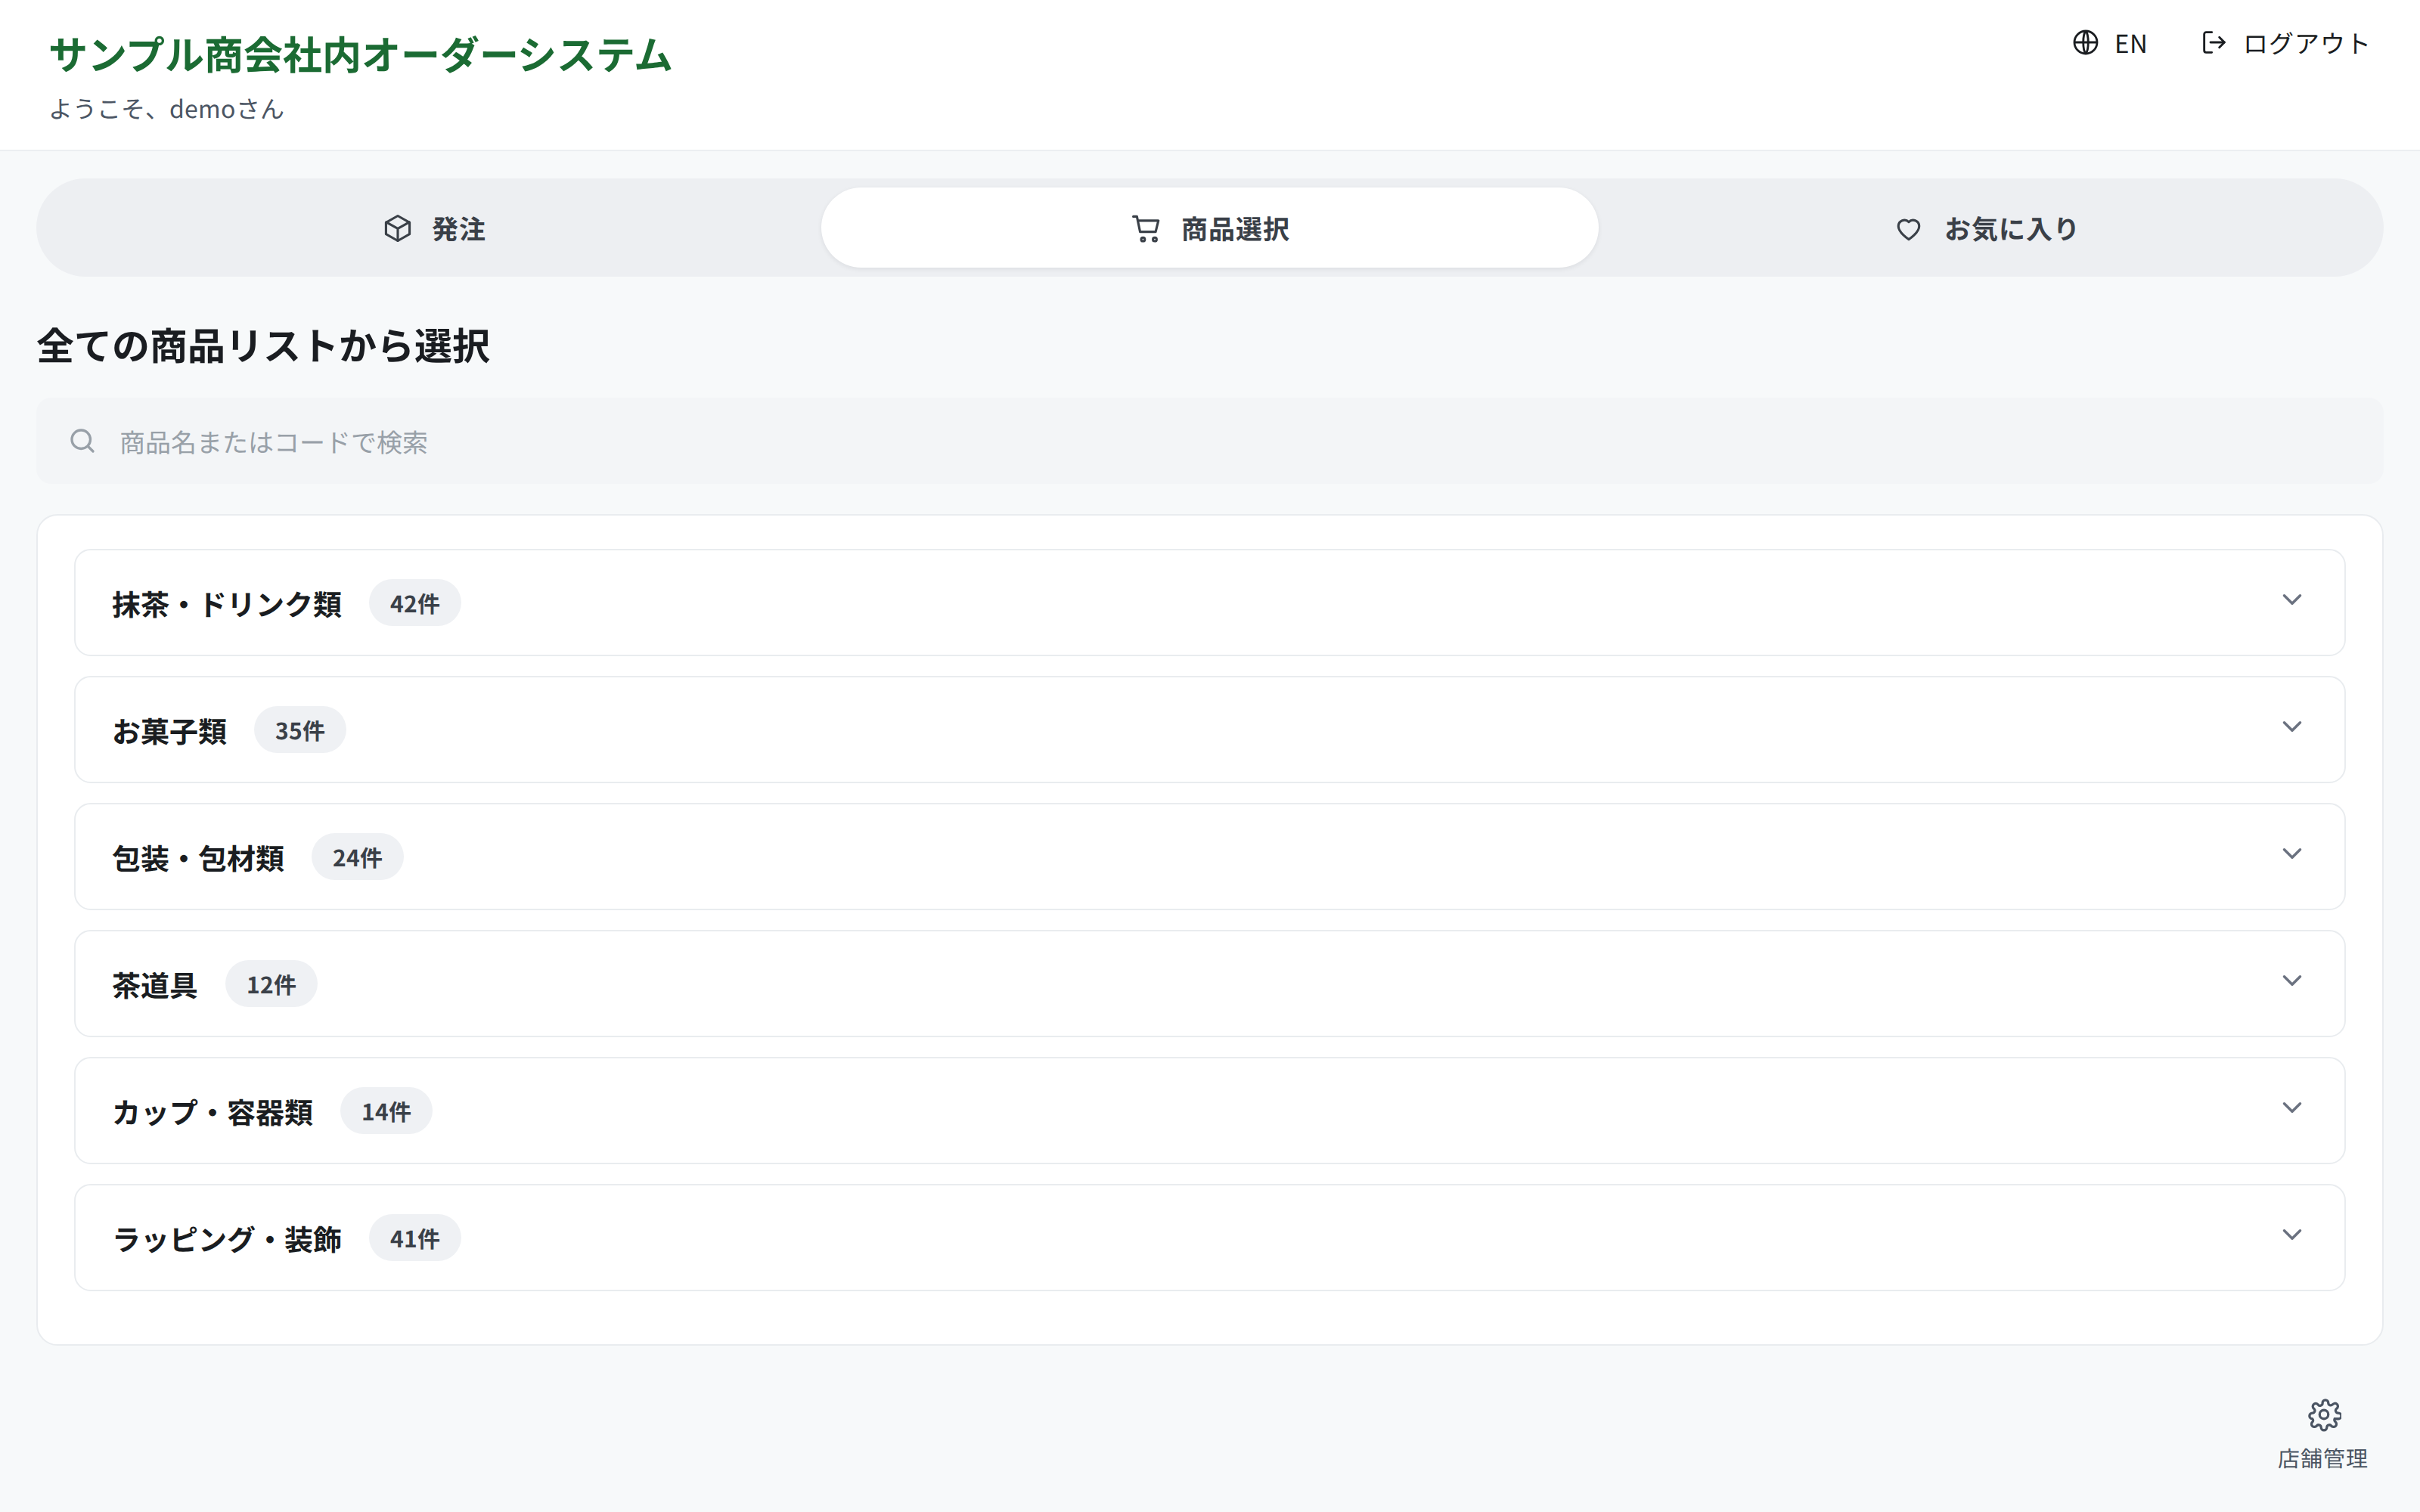Select the 商品選択 tab

coord(1210,228)
